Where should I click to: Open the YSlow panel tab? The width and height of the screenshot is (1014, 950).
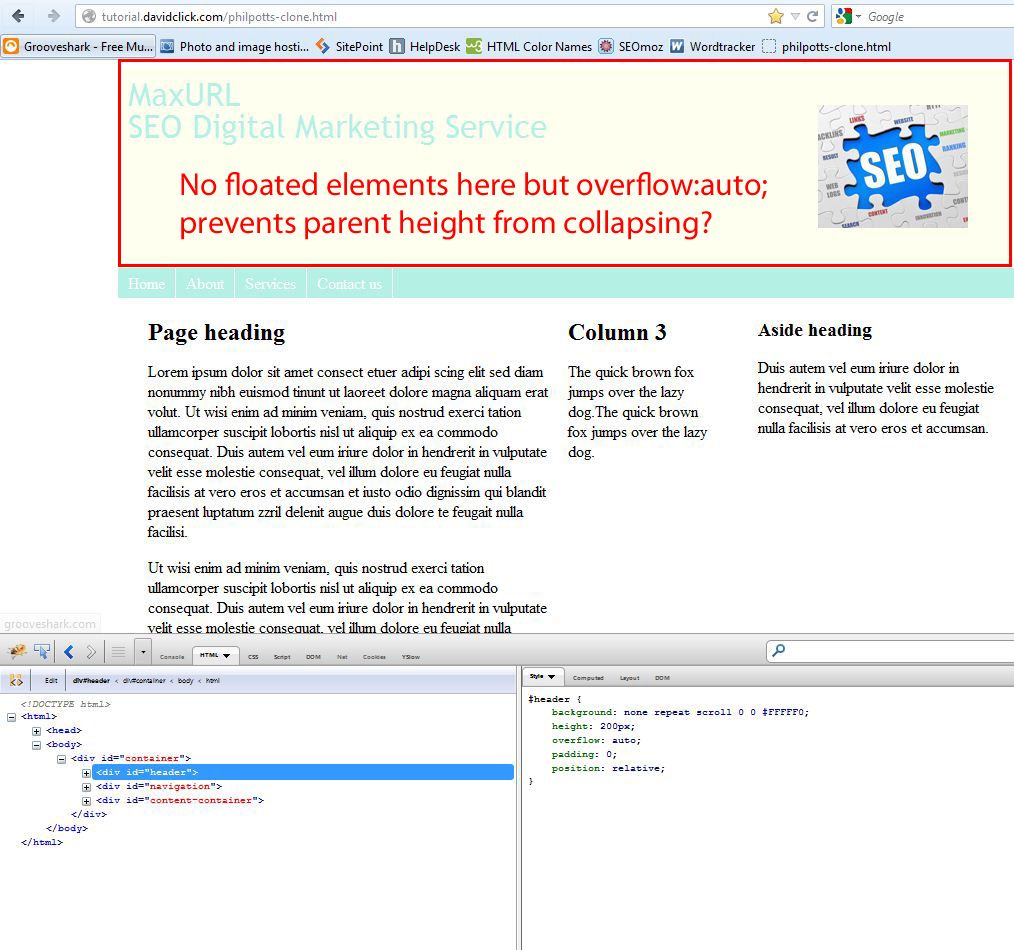click(411, 656)
